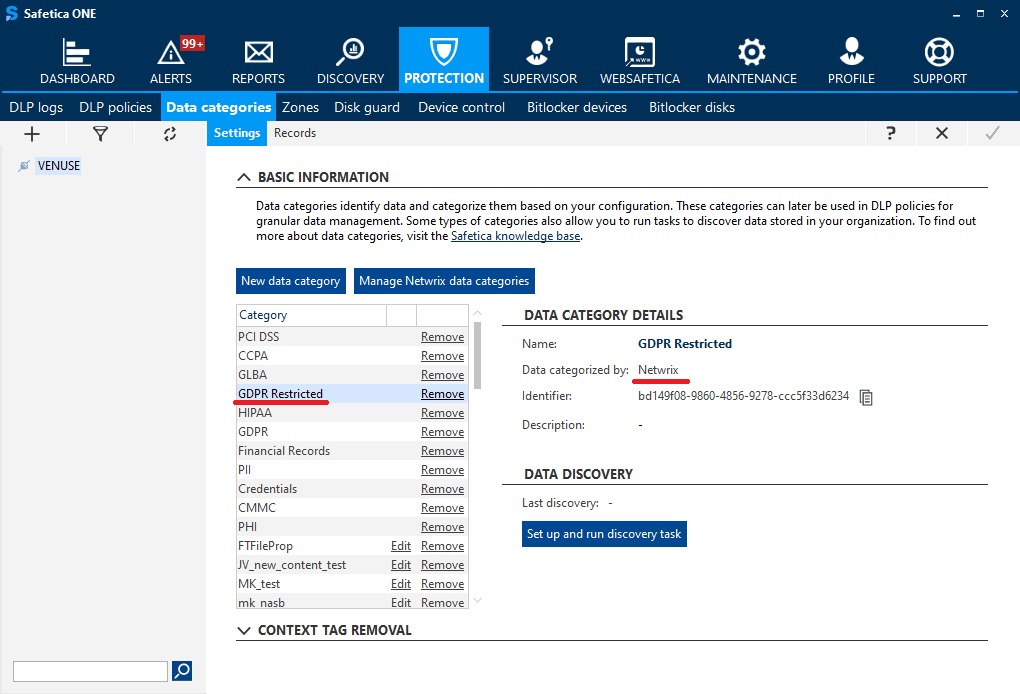Select the Settings sub-tab

237,133
